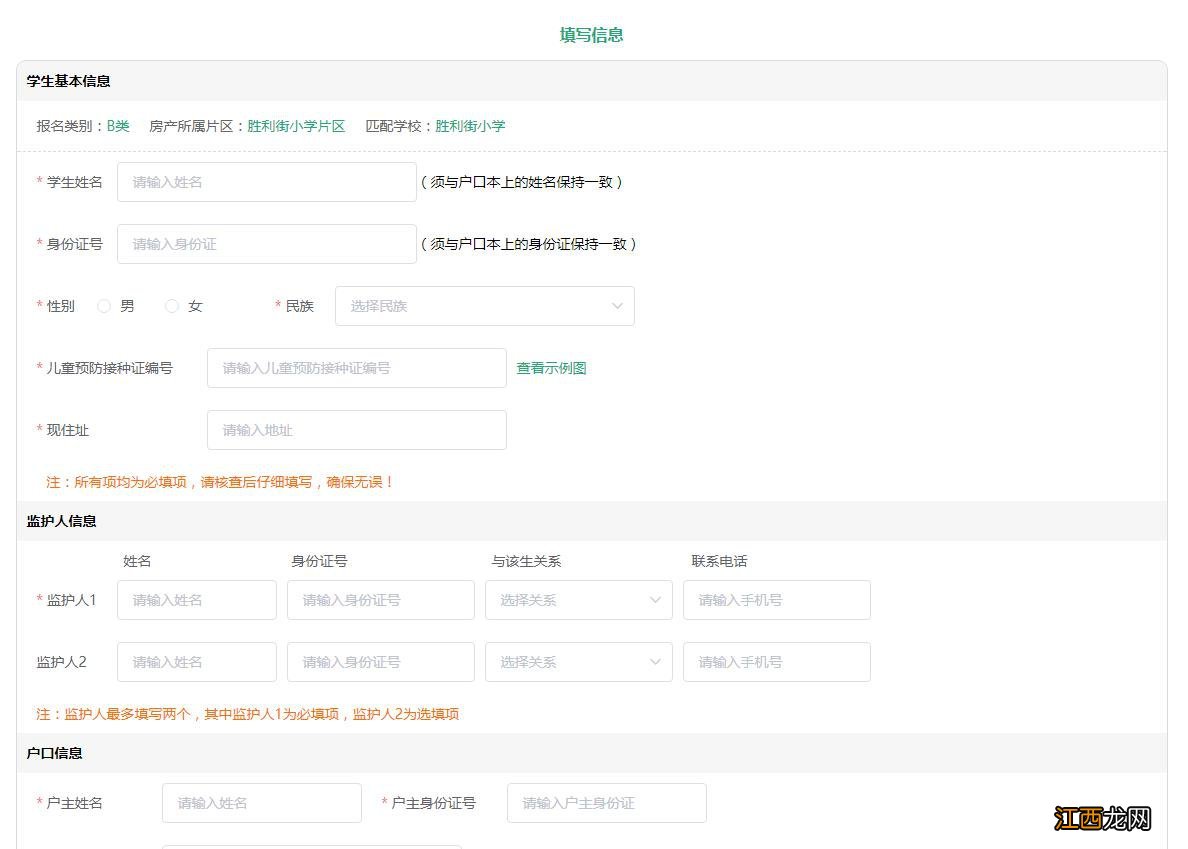Viewport: 1188px width, 849px height.
Task: Select the 男 gender radio button
Action: click(x=104, y=306)
